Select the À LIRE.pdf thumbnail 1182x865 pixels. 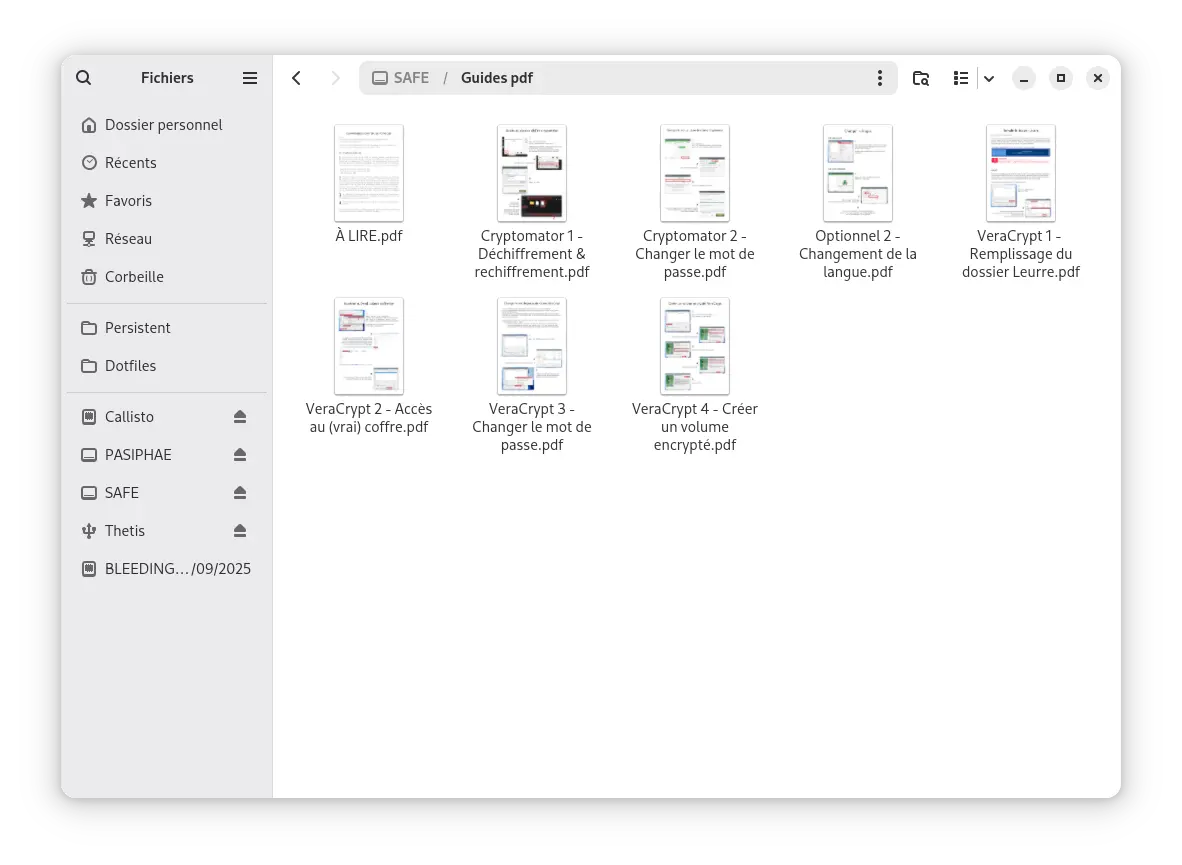tap(369, 173)
